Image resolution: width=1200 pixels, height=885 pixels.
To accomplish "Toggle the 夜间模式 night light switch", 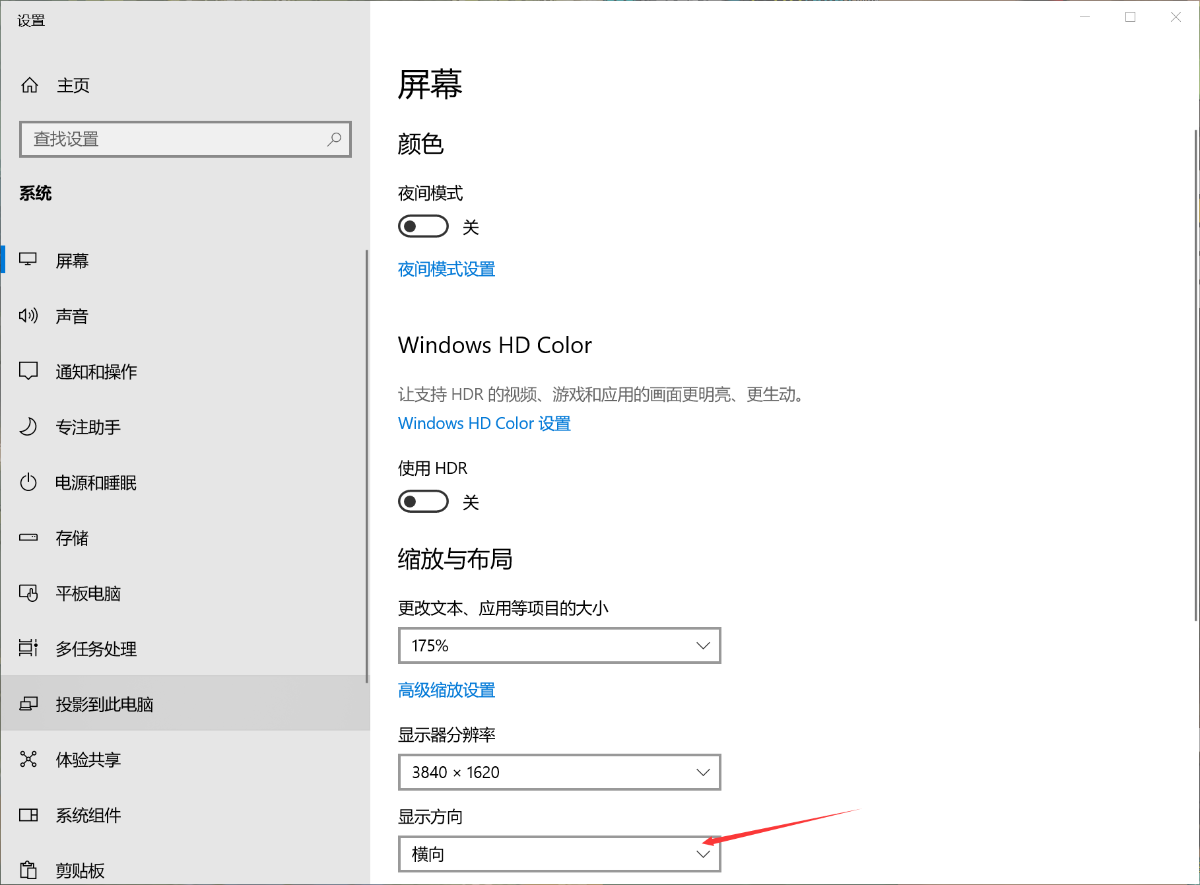I will pos(423,227).
